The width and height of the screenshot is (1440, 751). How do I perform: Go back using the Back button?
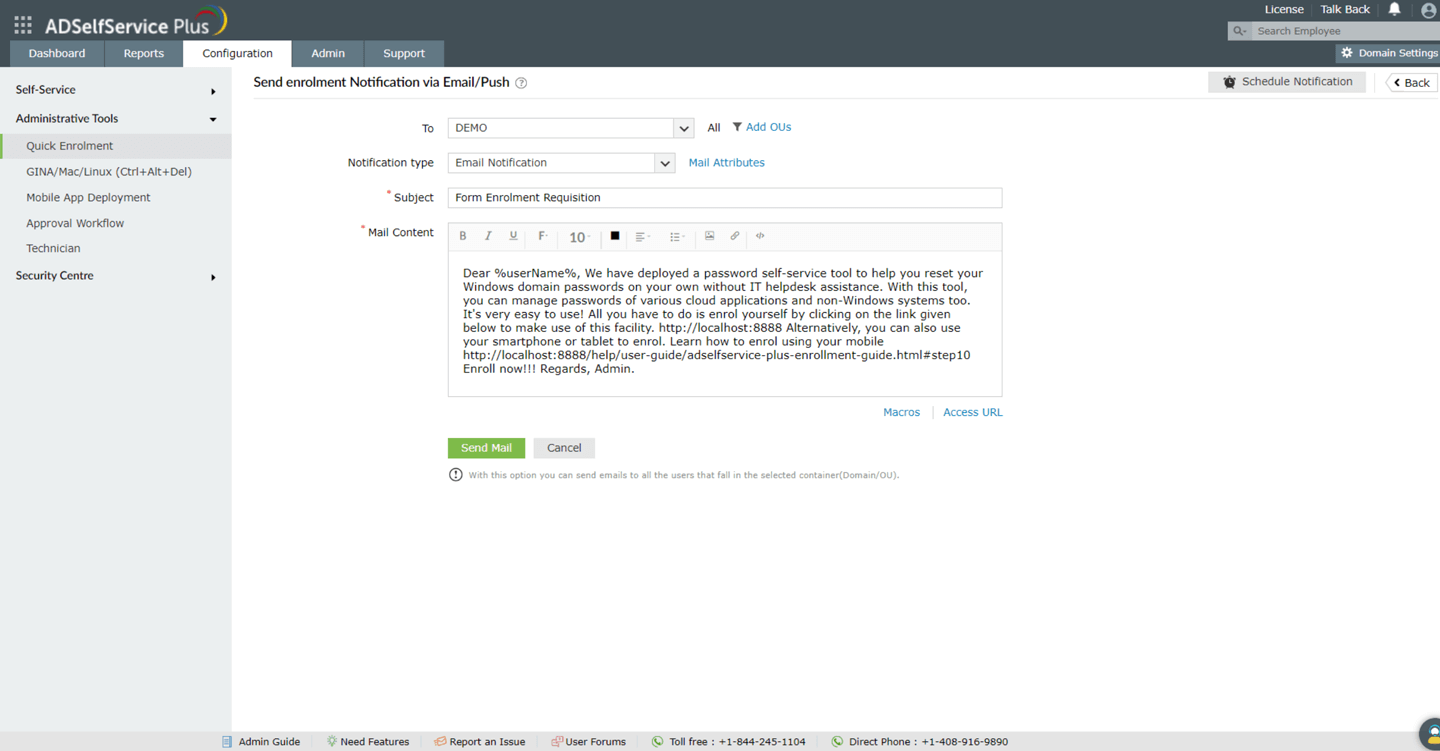point(1412,82)
